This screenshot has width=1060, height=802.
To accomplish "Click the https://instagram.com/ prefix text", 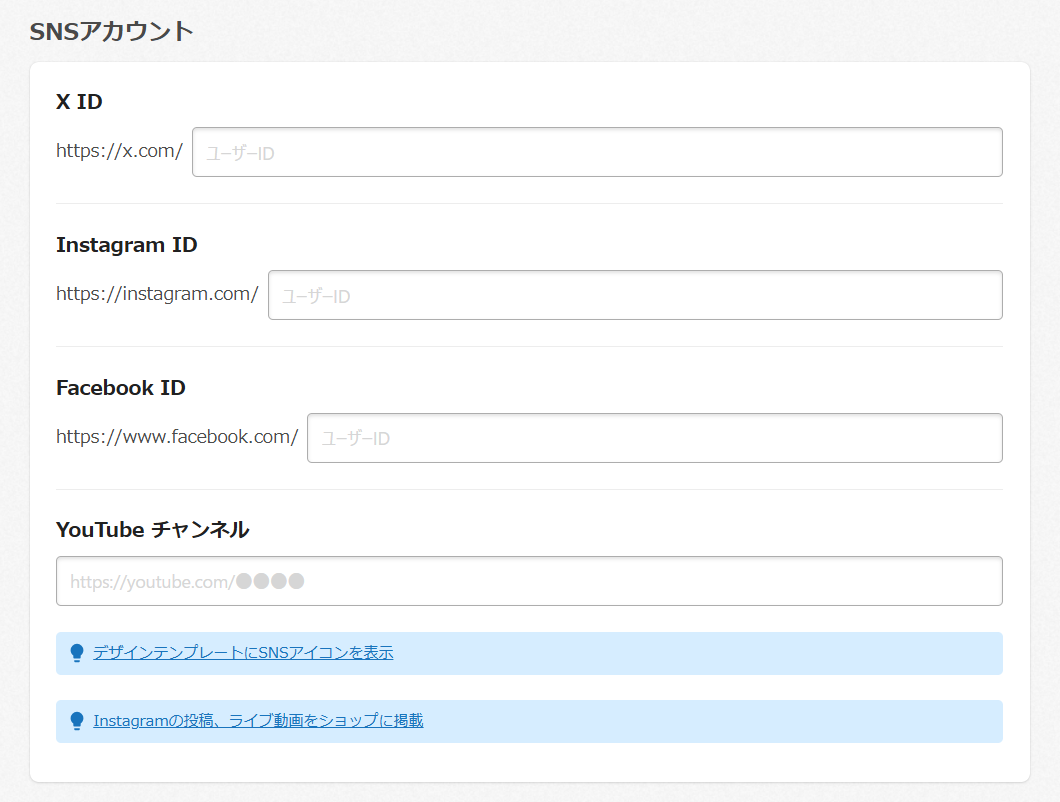I will [x=157, y=294].
